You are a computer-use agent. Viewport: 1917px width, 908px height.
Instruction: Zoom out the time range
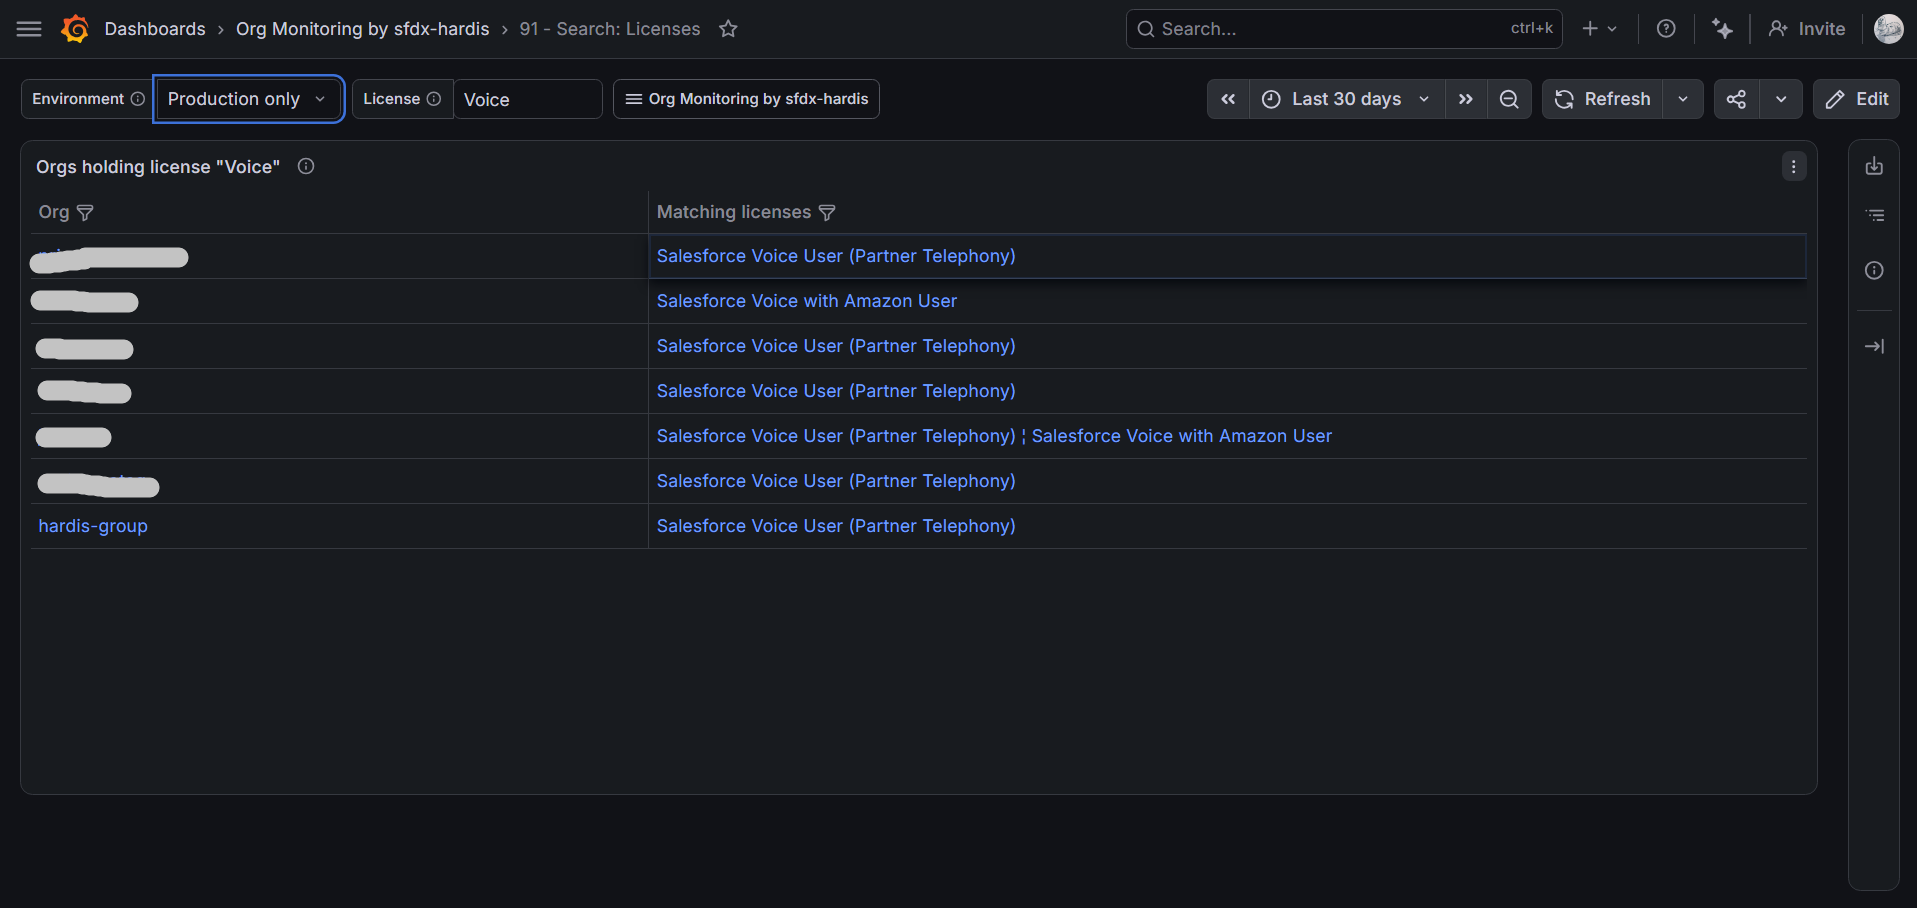(1509, 99)
